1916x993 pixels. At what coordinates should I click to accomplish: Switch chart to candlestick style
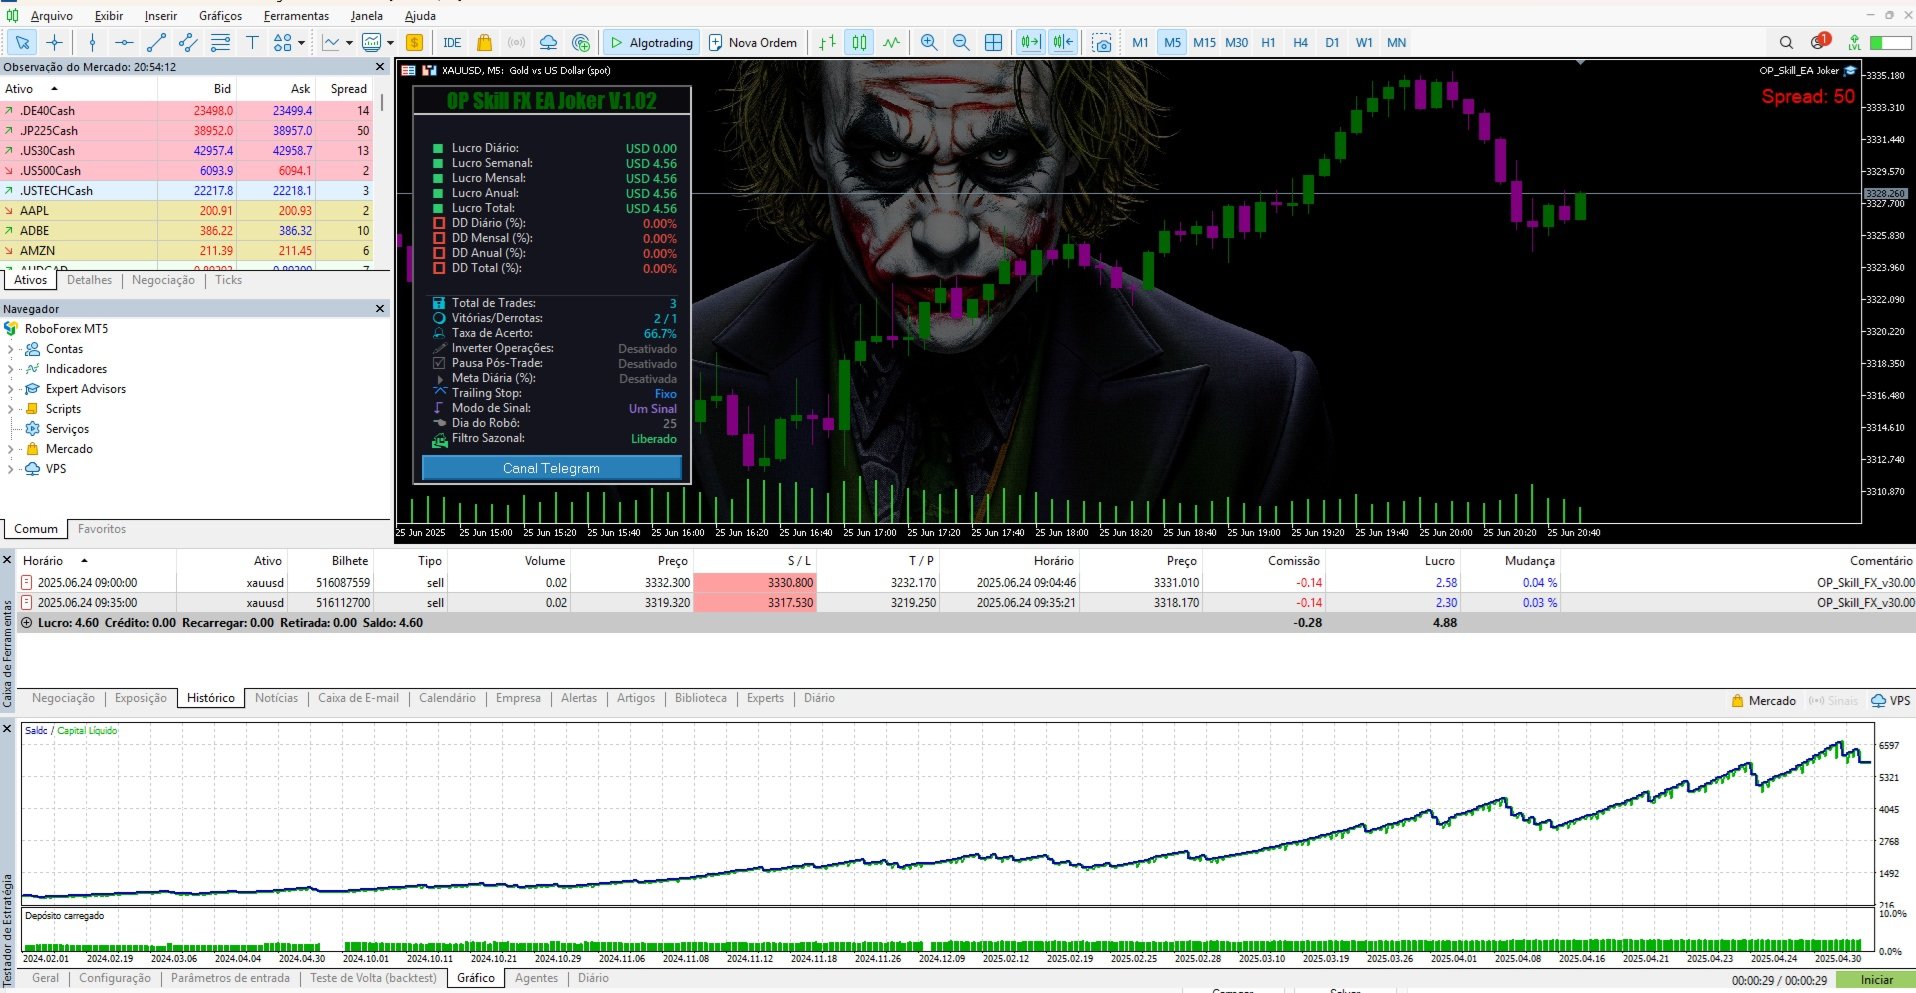coord(859,42)
